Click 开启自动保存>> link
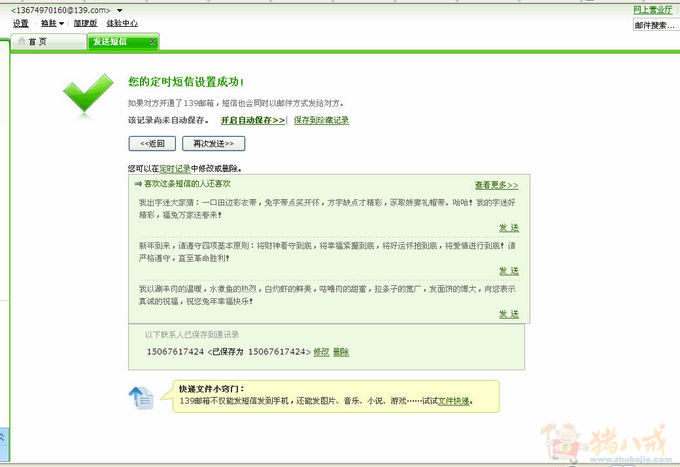This screenshot has height=467, width=680. tap(253, 121)
